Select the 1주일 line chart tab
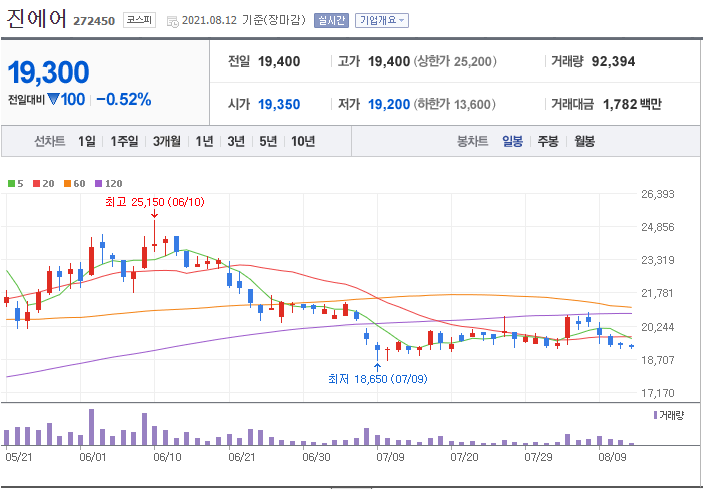This screenshot has width=703, height=489. (124, 142)
